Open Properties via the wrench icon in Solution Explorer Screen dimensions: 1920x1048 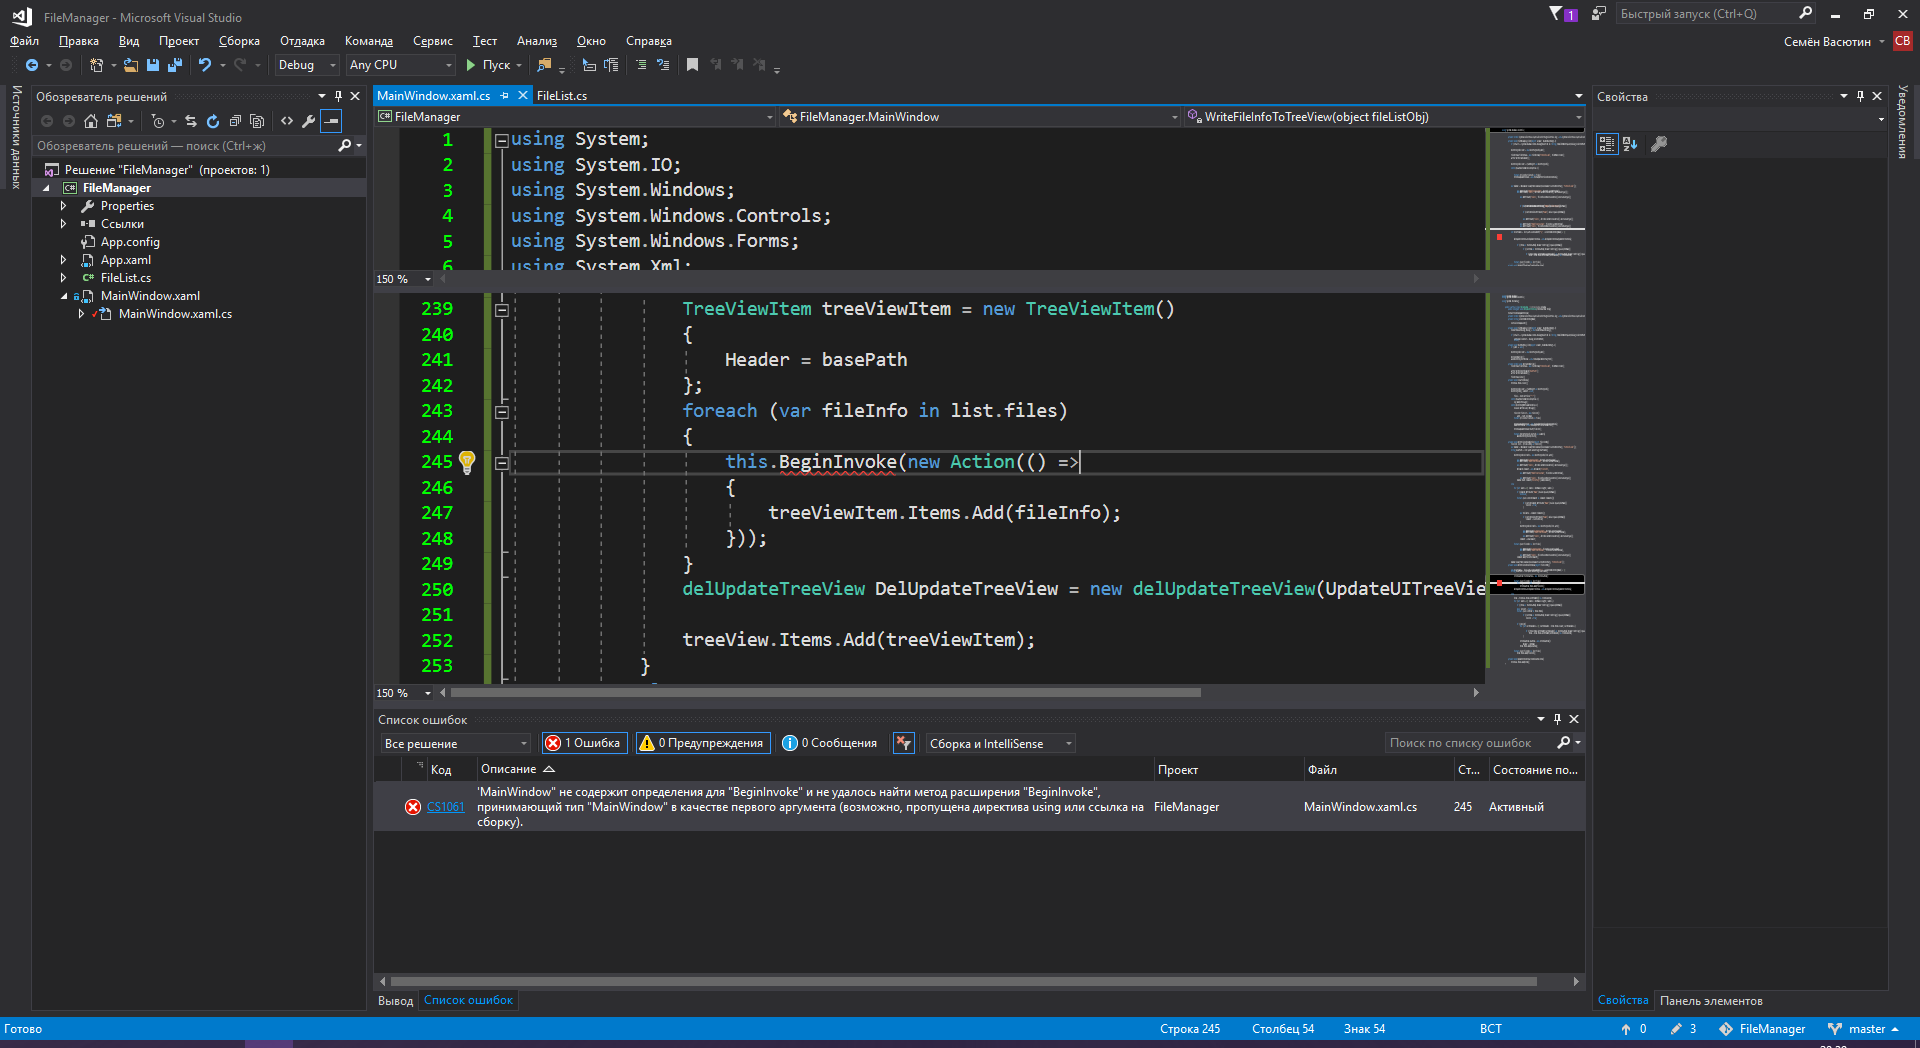(309, 121)
